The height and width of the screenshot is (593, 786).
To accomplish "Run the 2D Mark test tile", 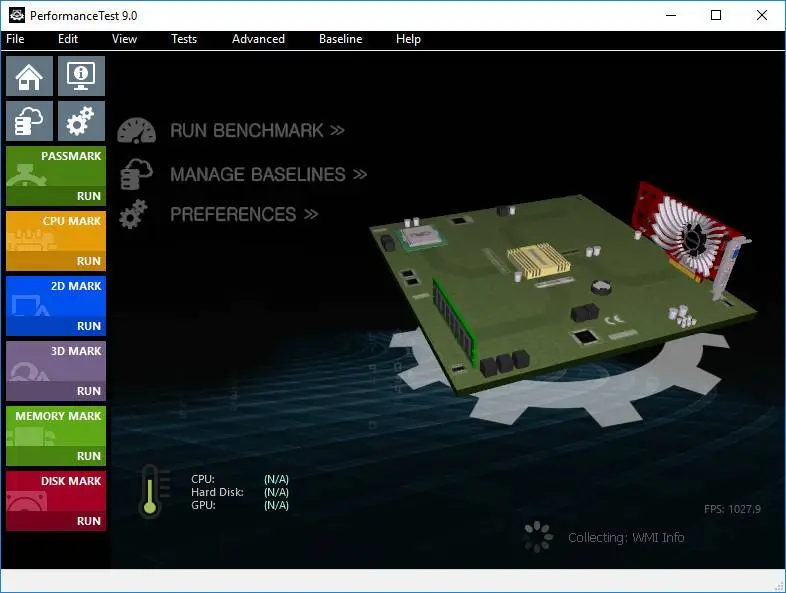I will (x=56, y=306).
